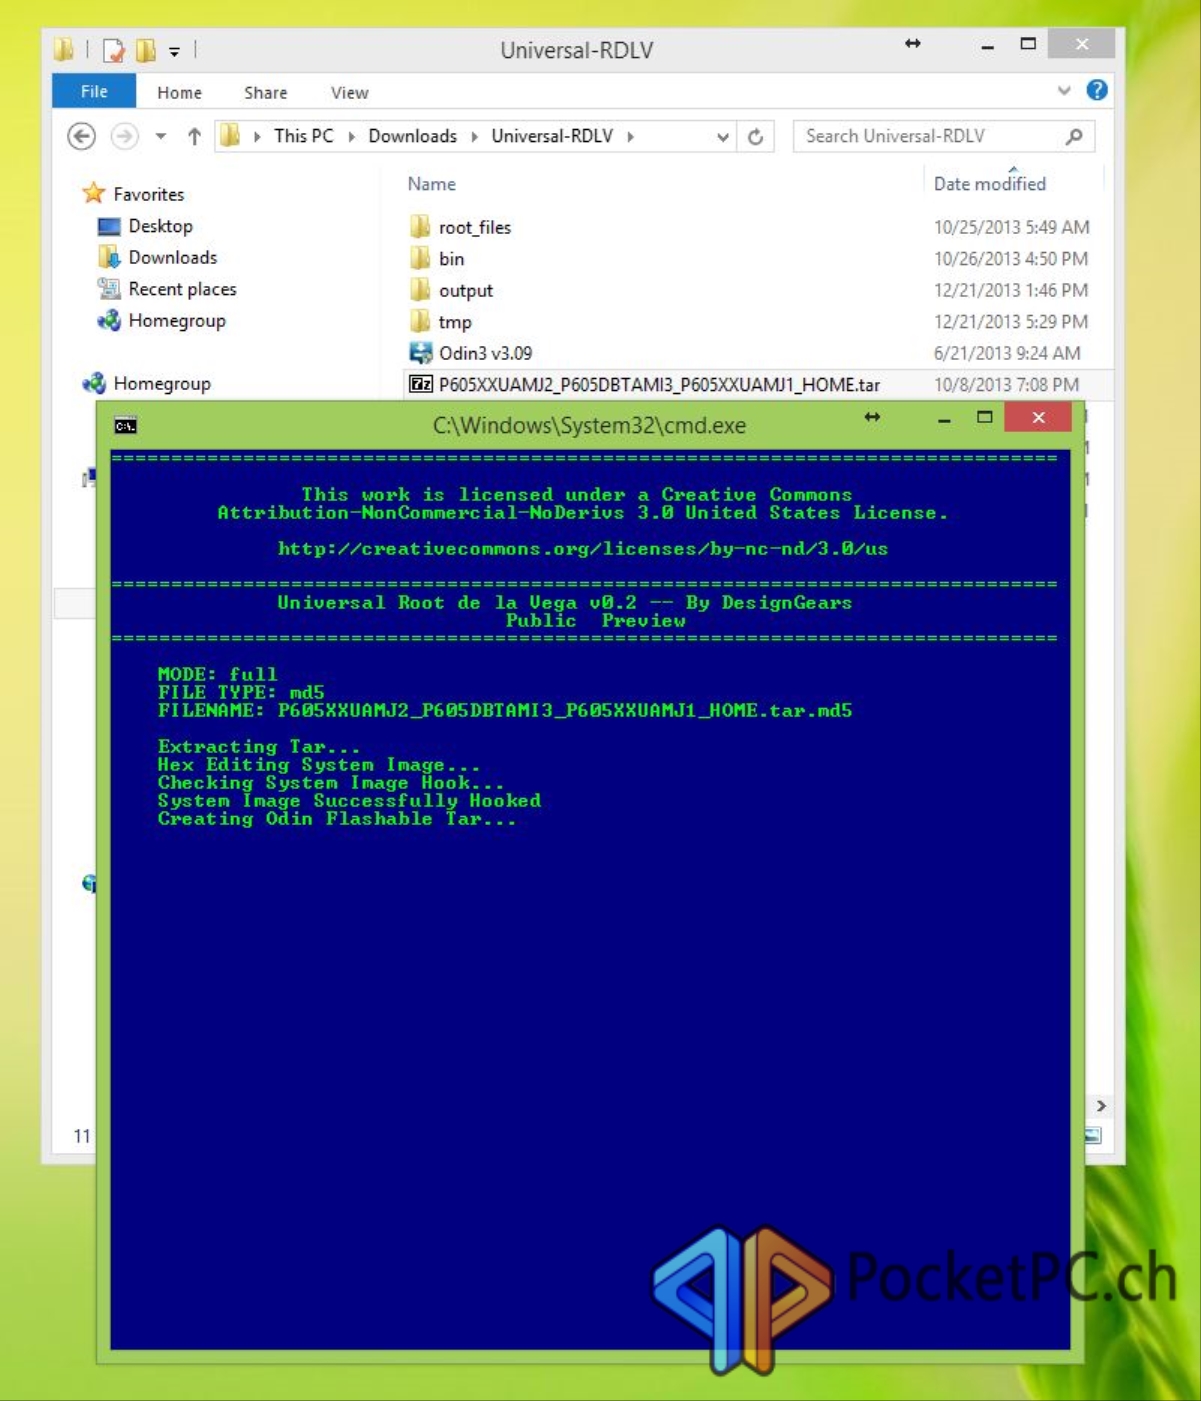Click date 10/25/2013 5:49 AM
1201x1401 pixels.
pyautogui.click(x=1011, y=227)
